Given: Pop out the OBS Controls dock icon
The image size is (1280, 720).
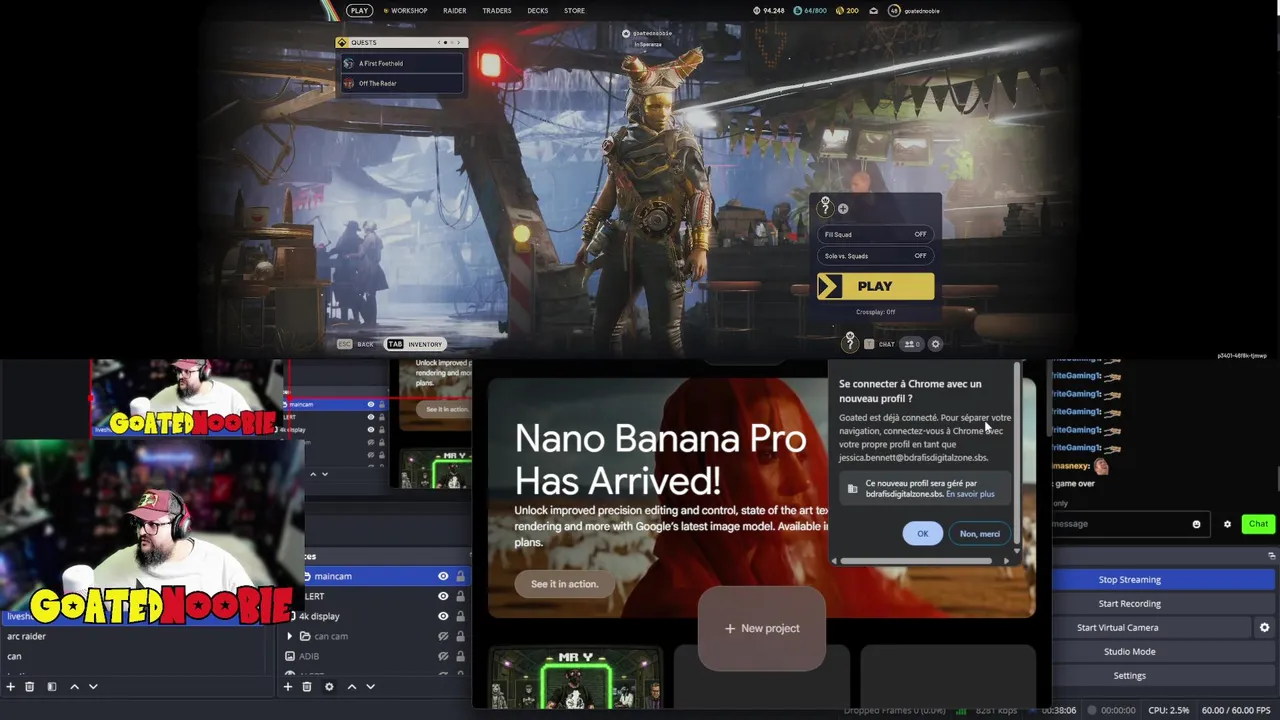Looking at the screenshot, I should click(x=1271, y=555).
